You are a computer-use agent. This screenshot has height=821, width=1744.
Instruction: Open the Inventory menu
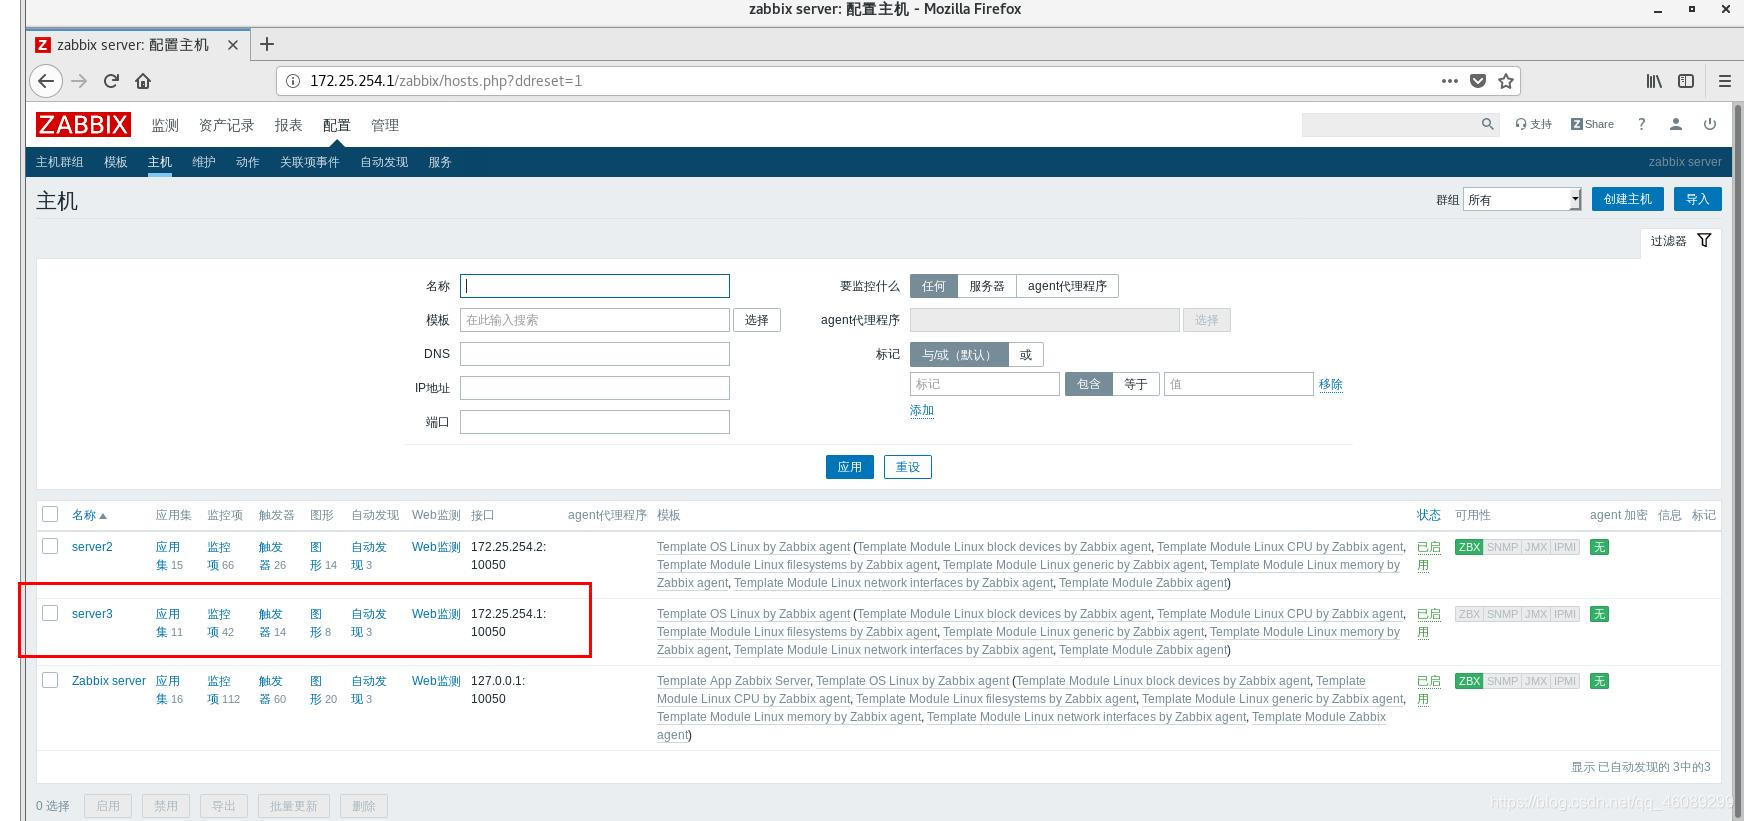click(x=227, y=125)
